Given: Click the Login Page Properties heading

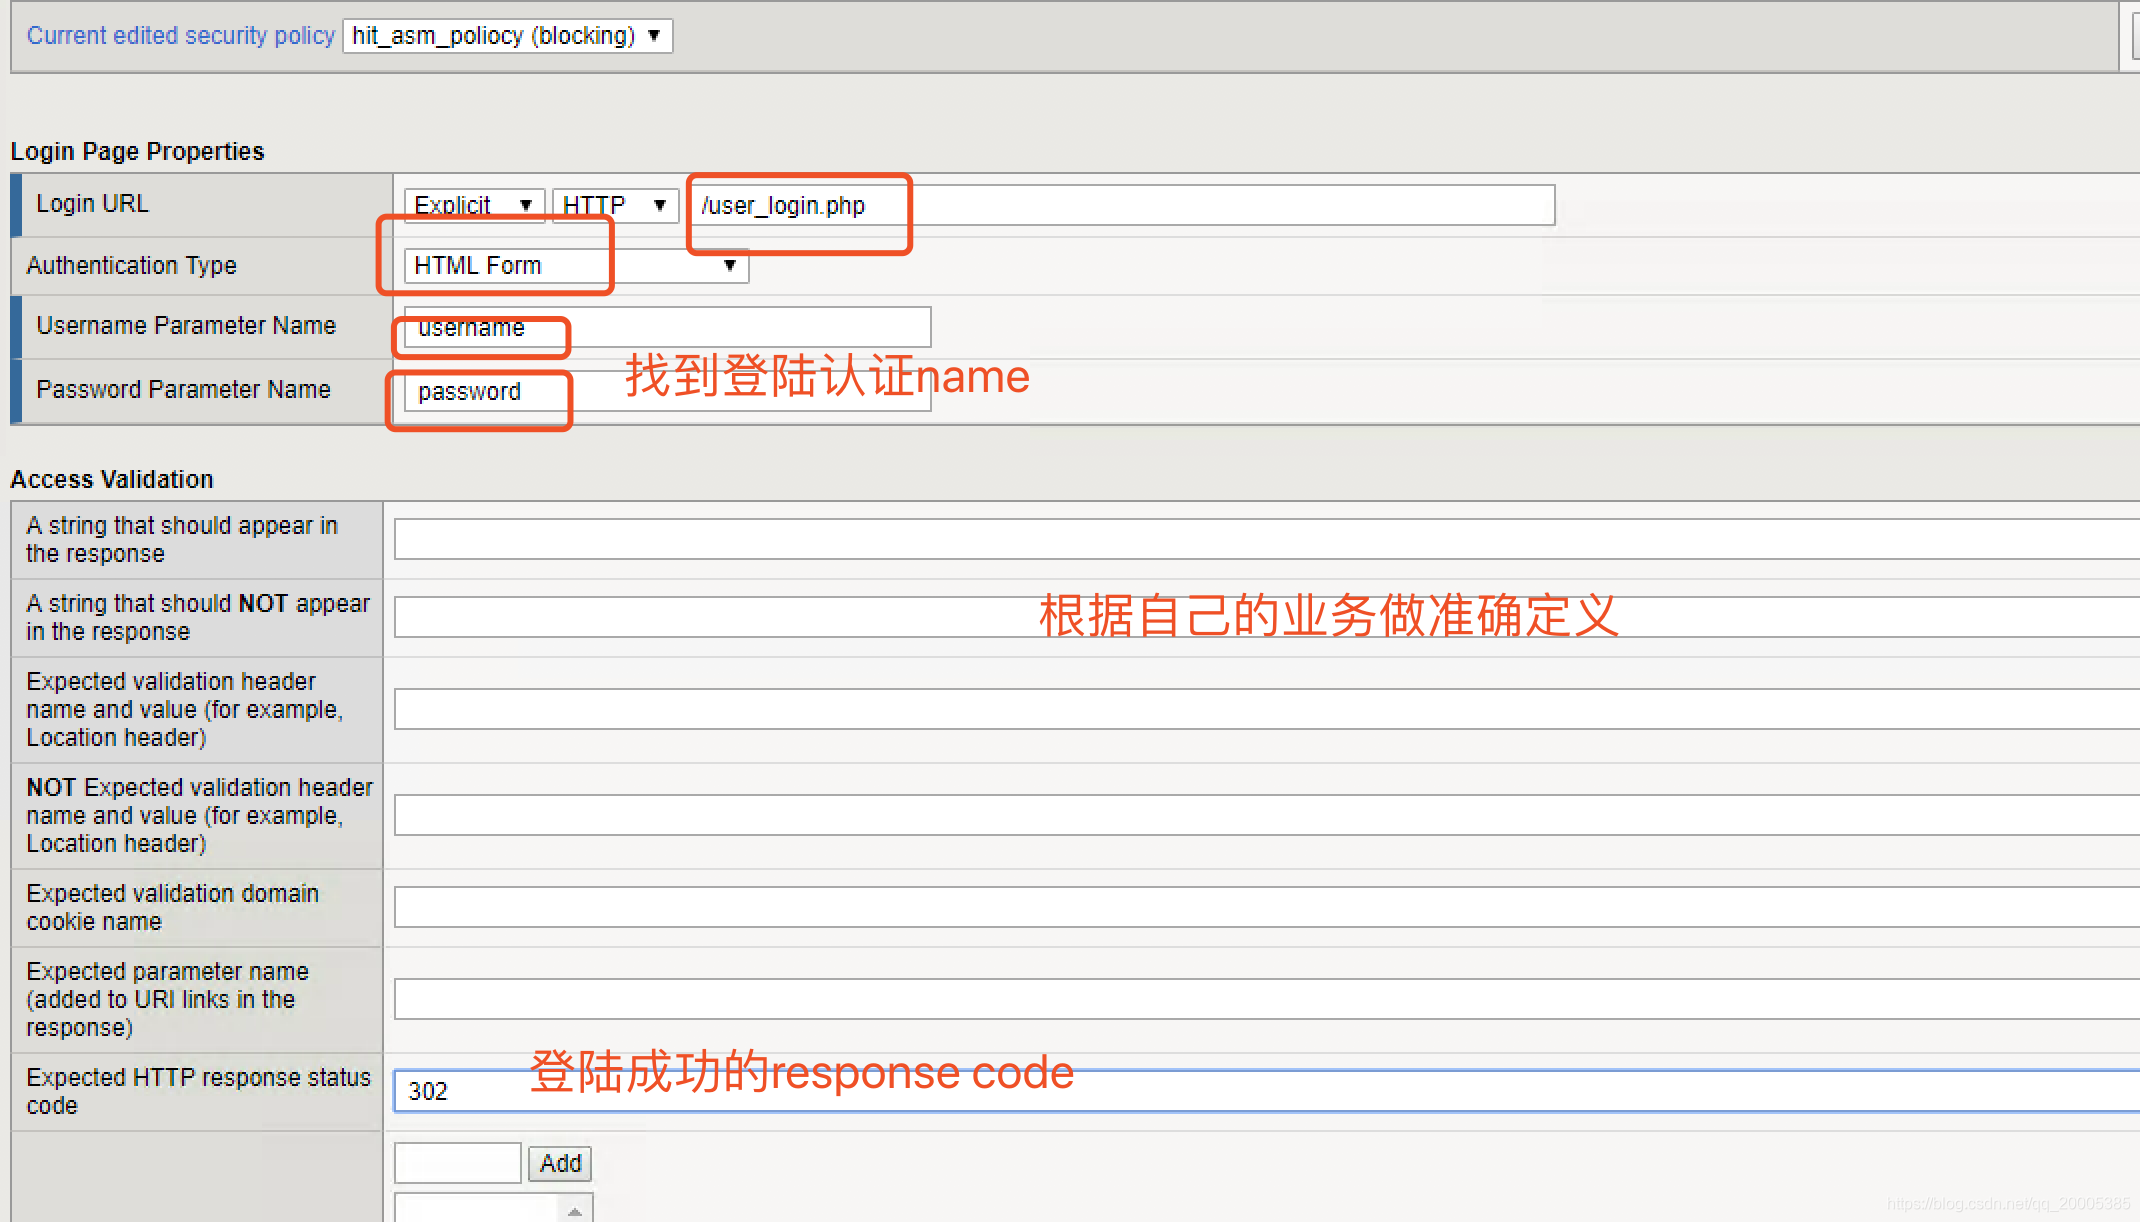Looking at the screenshot, I should pyautogui.click(x=137, y=151).
